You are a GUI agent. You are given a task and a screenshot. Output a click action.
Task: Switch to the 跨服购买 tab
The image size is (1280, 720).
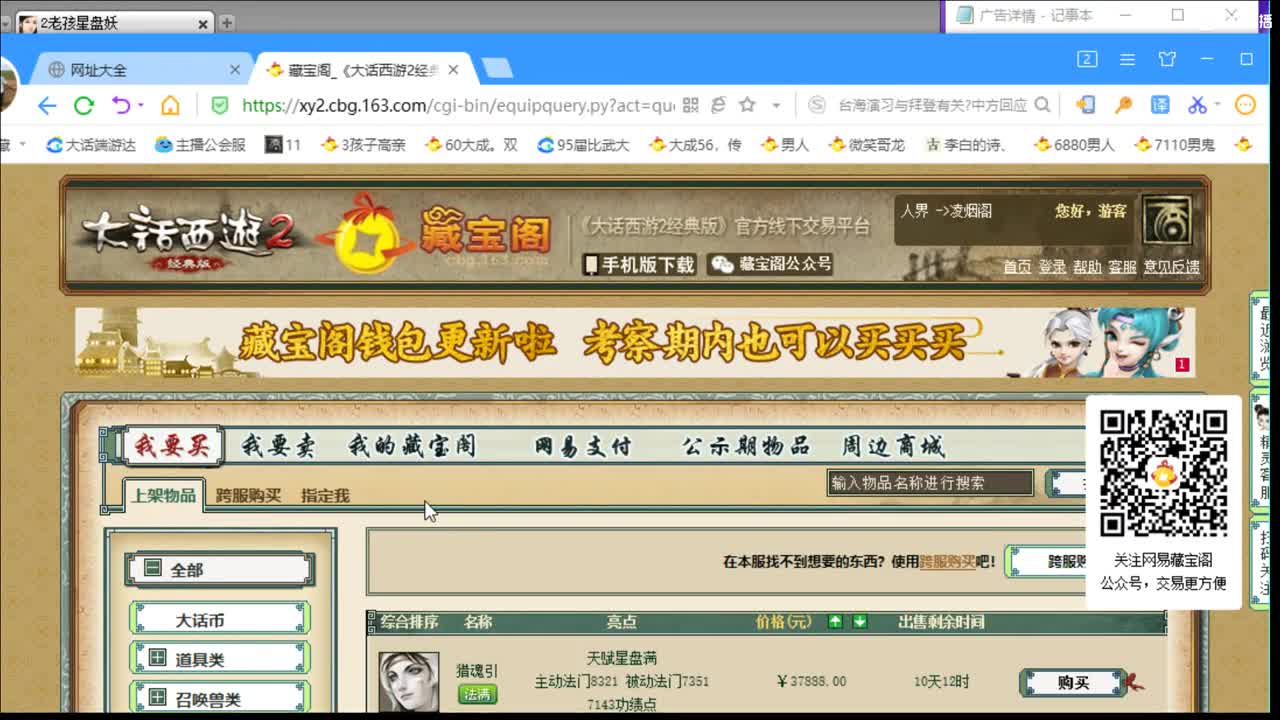[x=248, y=496]
